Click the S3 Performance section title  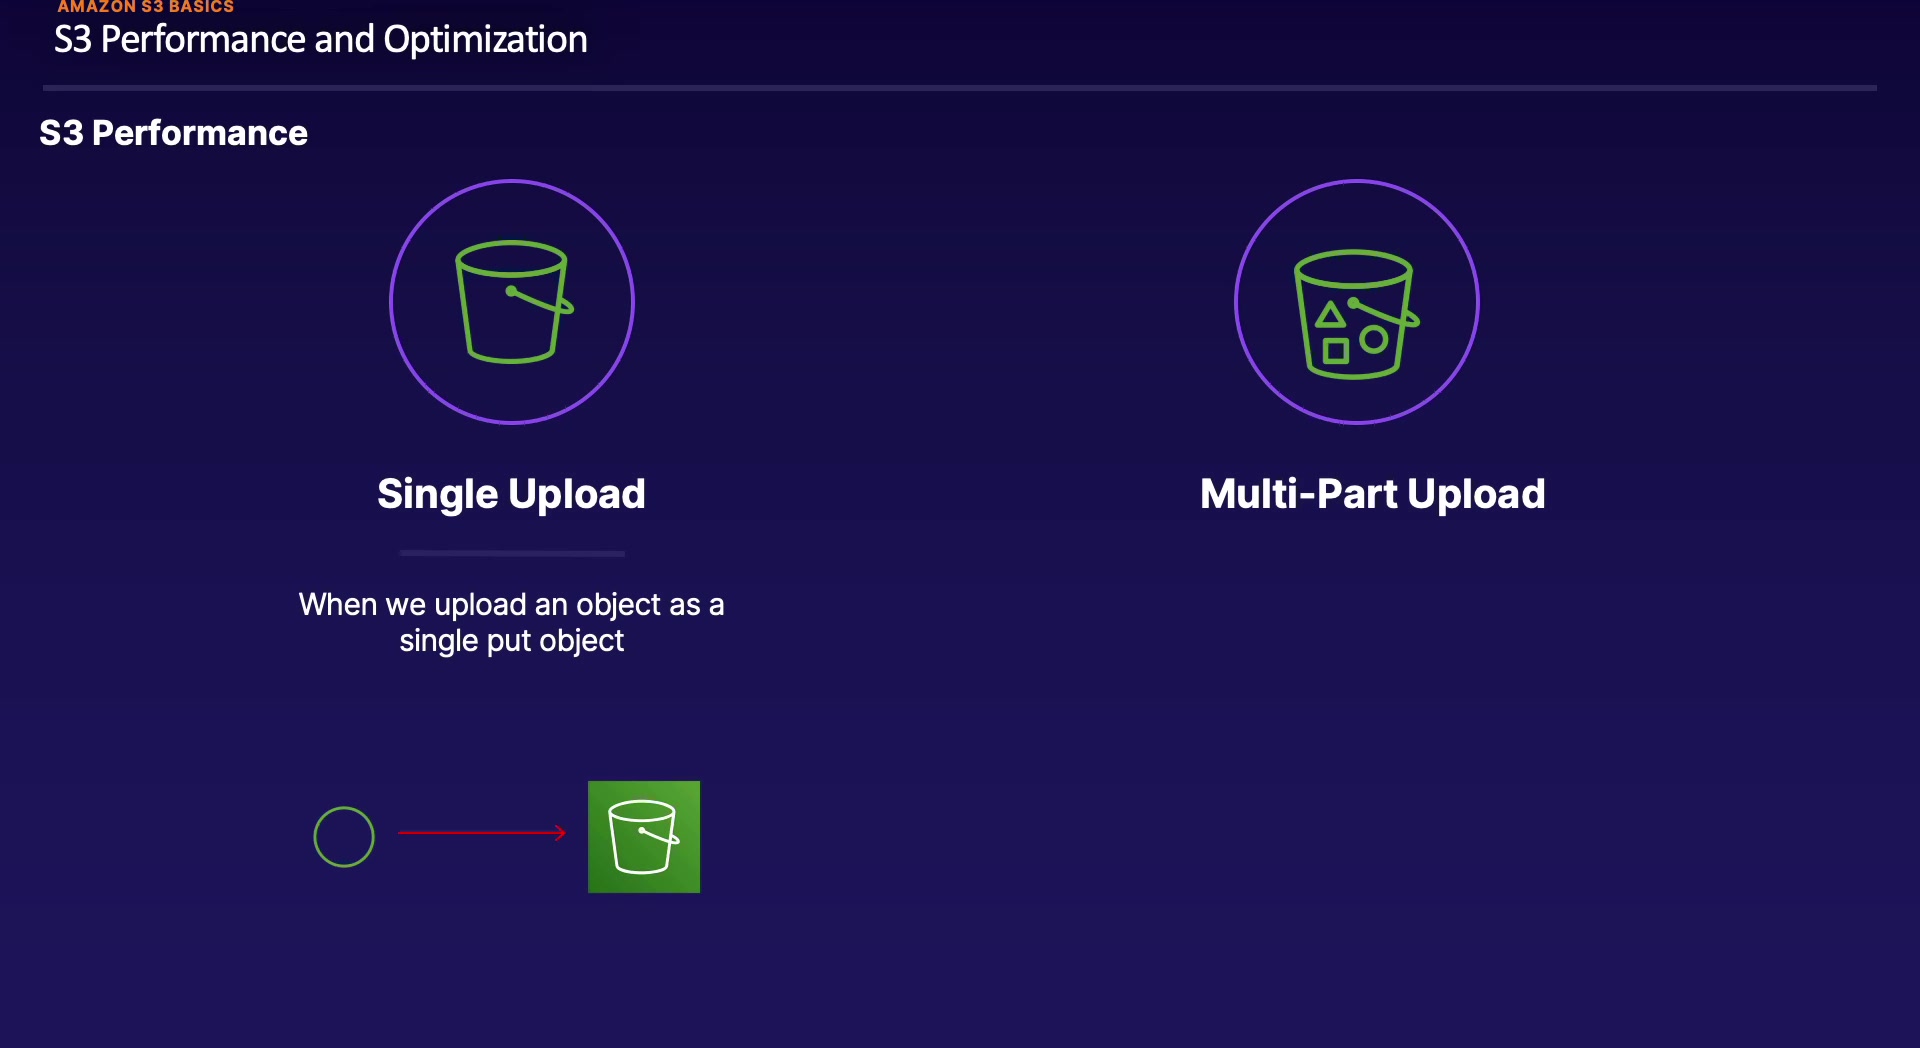pyautogui.click(x=173, y=133)
